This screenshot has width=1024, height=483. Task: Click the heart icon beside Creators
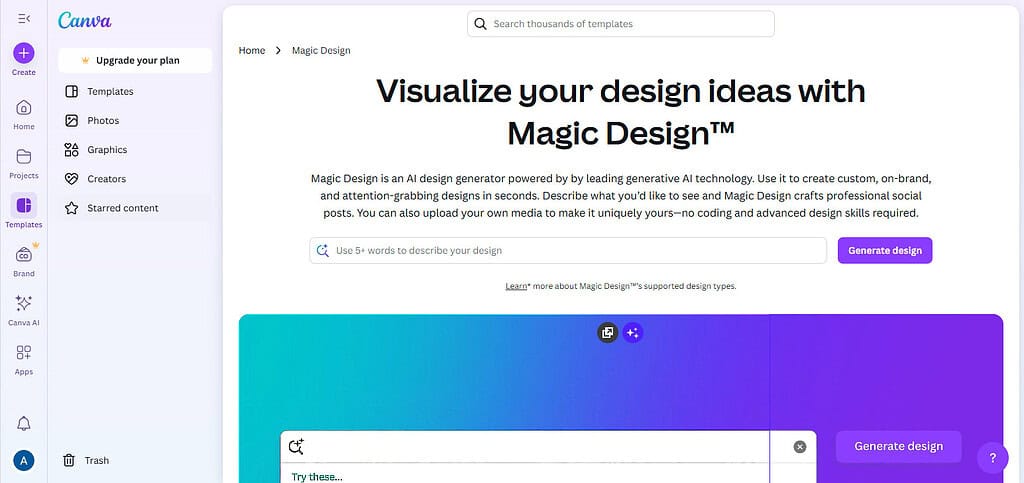[x=71, y=179]
